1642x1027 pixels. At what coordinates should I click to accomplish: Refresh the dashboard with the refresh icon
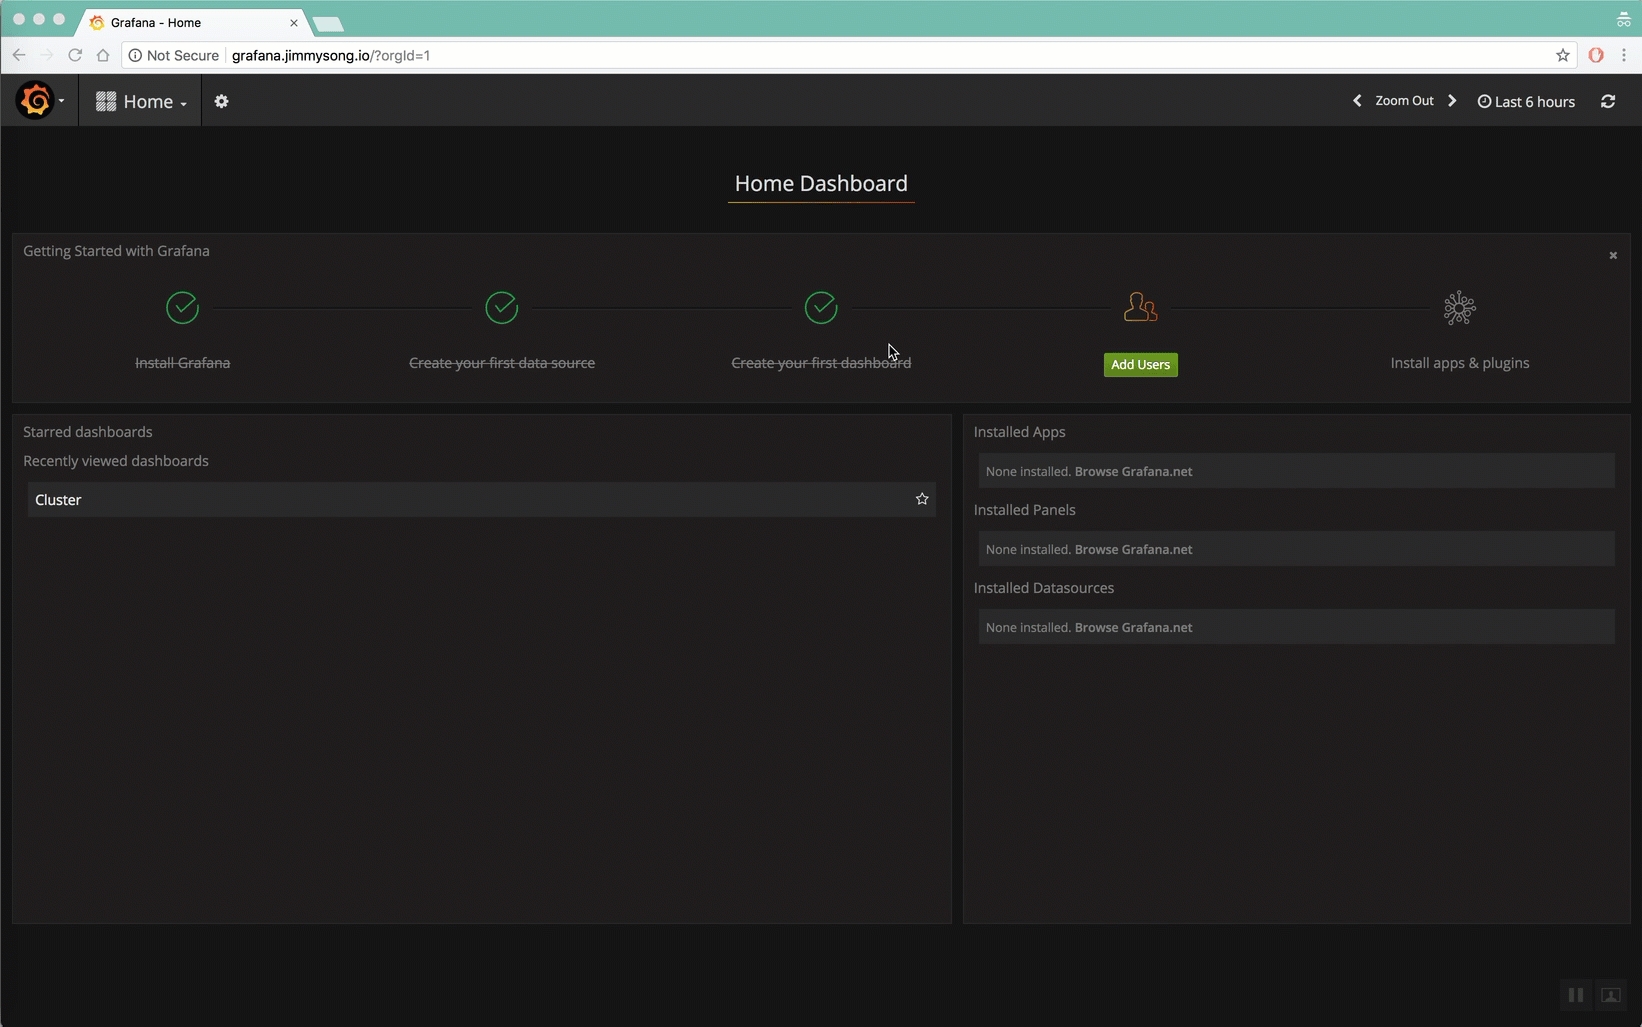click(x=1608, y=102)
